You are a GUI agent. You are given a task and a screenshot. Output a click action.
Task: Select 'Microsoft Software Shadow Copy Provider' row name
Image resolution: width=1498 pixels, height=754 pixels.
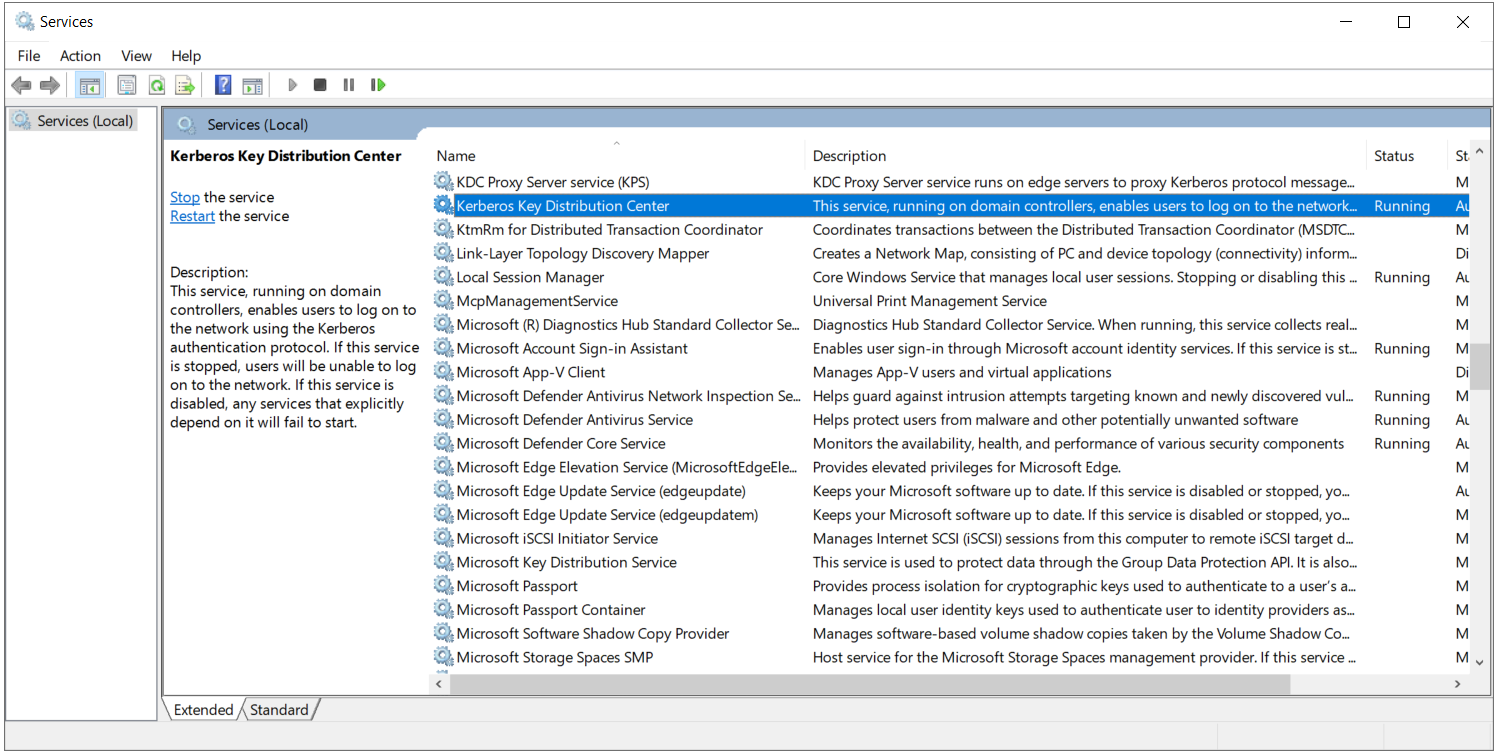pyautogui.click(x=593, y=633)
